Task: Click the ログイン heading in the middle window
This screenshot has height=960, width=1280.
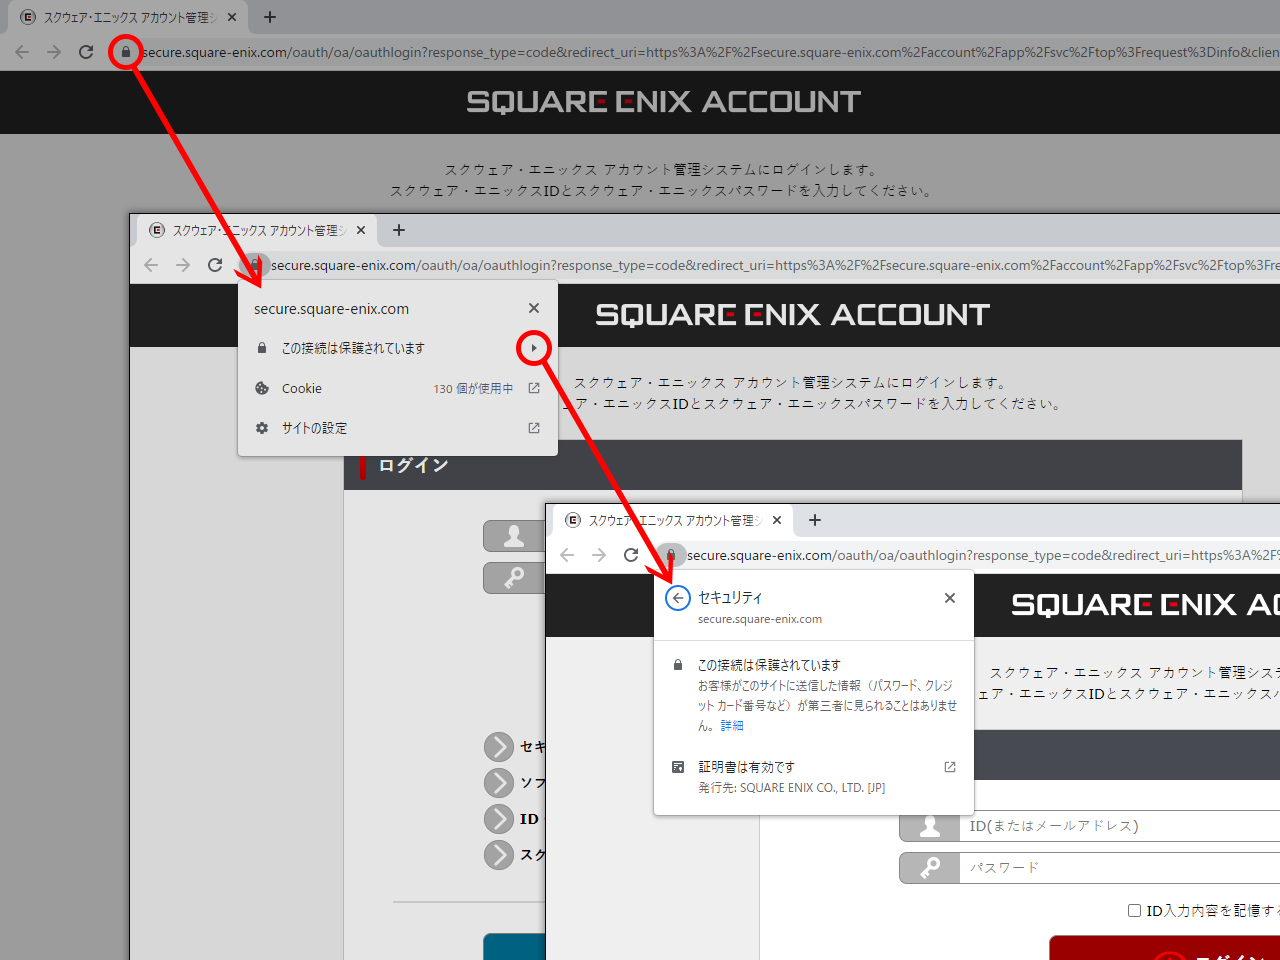Action: tap(413, 465)
